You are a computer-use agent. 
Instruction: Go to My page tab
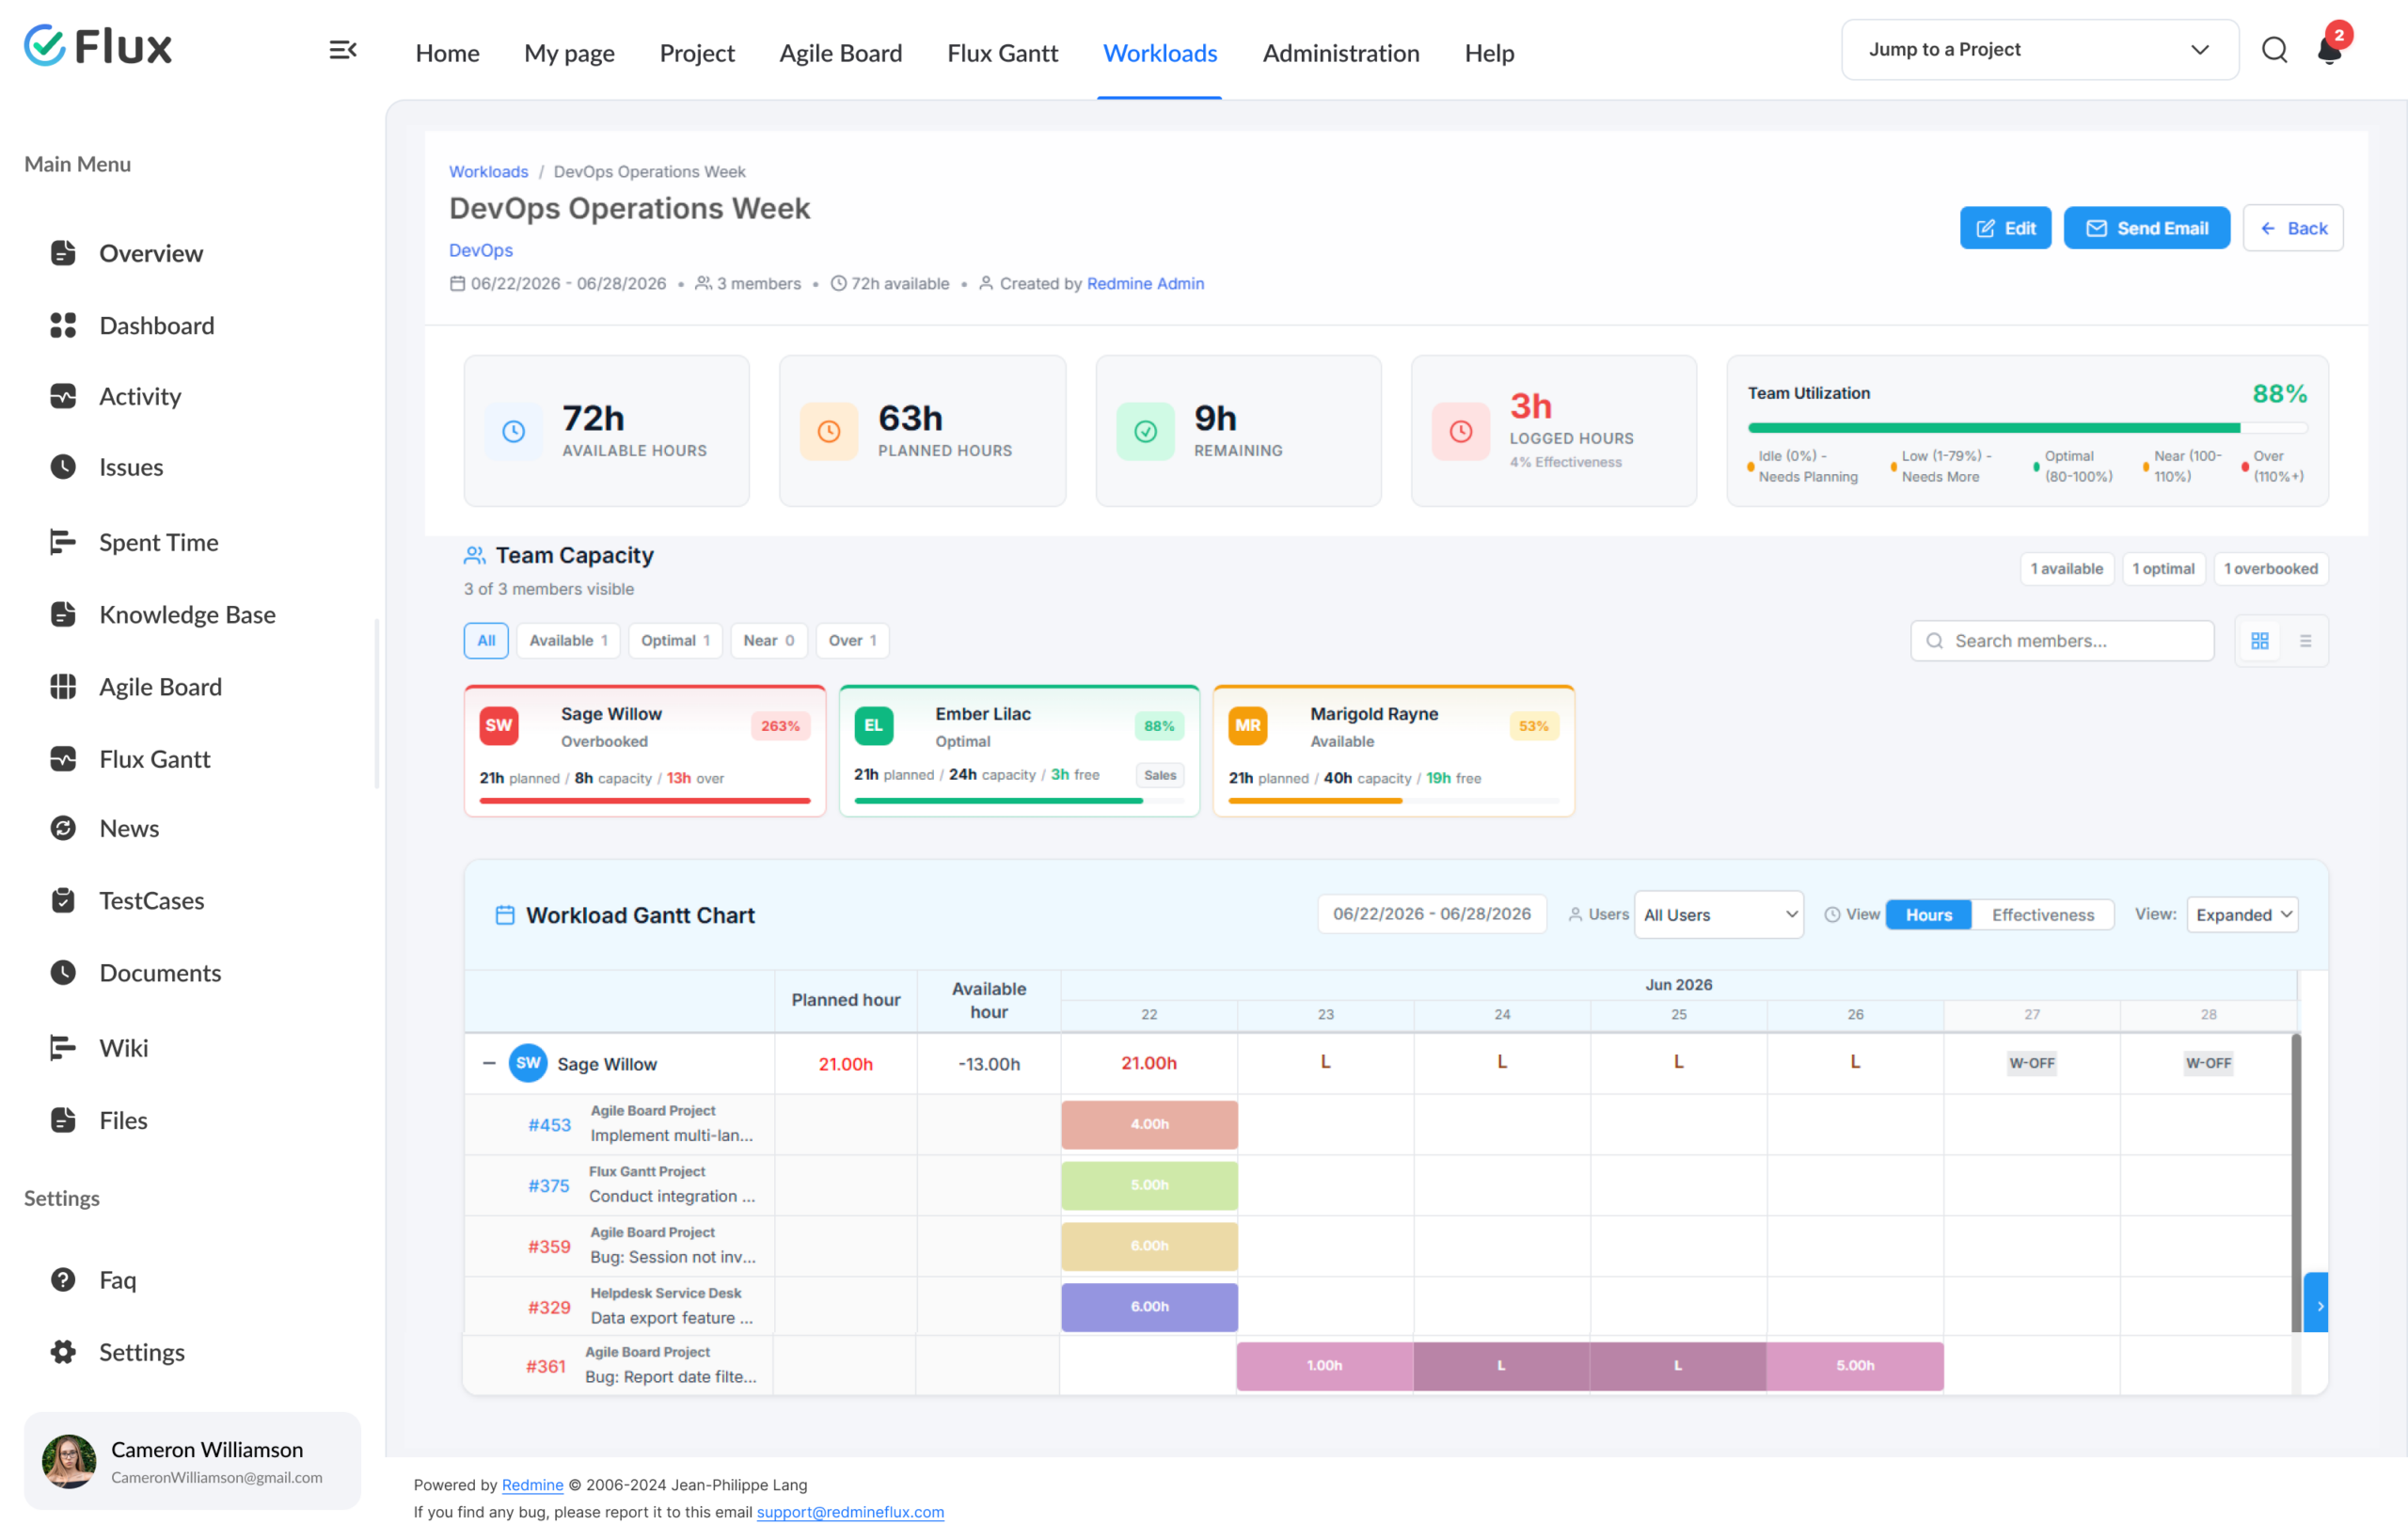click(x=569, y=53)
